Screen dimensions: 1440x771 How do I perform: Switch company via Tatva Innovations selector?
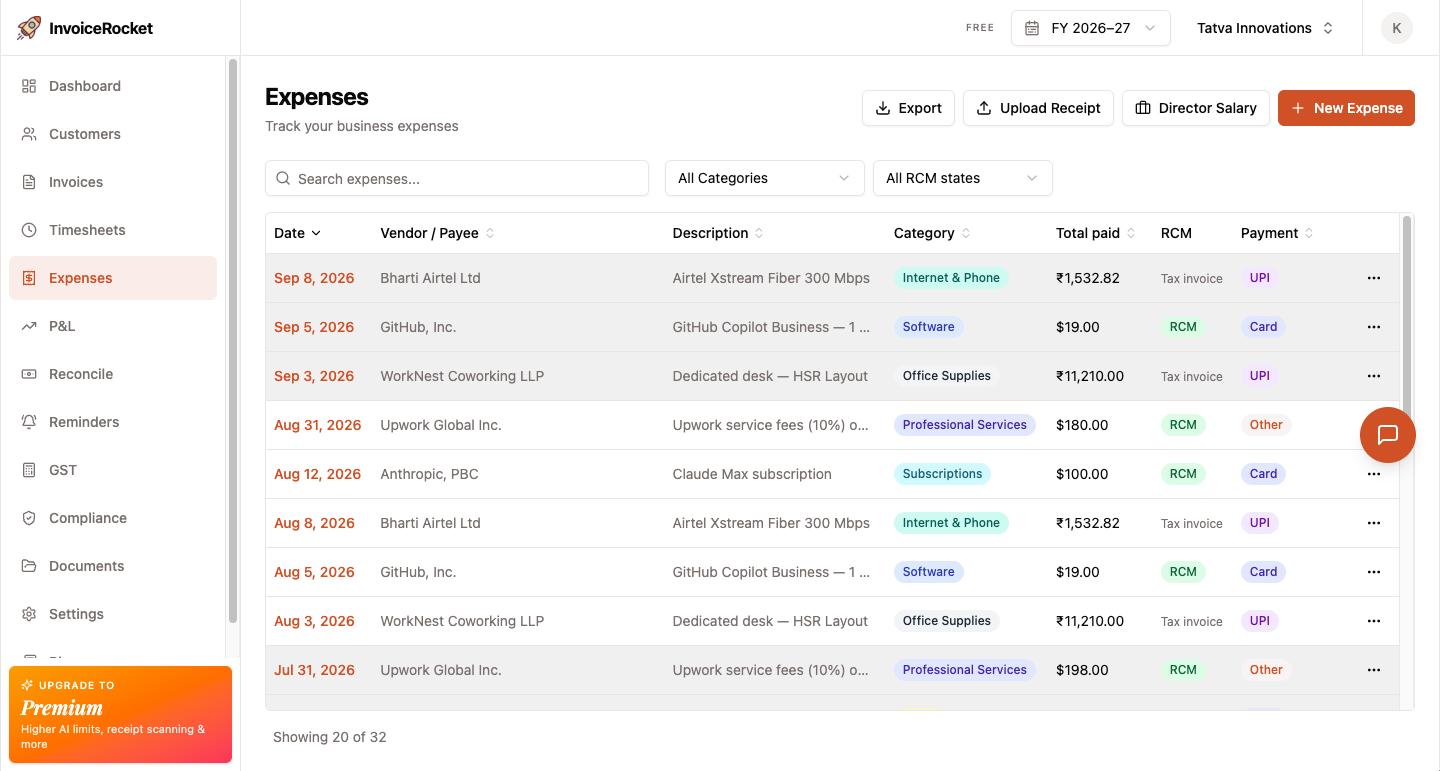(x=1265, y=28)
